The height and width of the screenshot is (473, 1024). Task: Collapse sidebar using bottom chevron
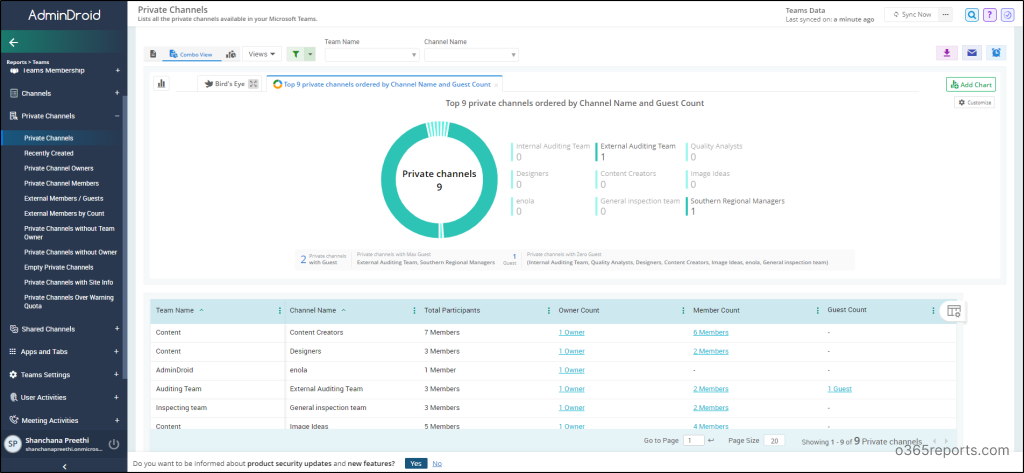pos(64,466)
